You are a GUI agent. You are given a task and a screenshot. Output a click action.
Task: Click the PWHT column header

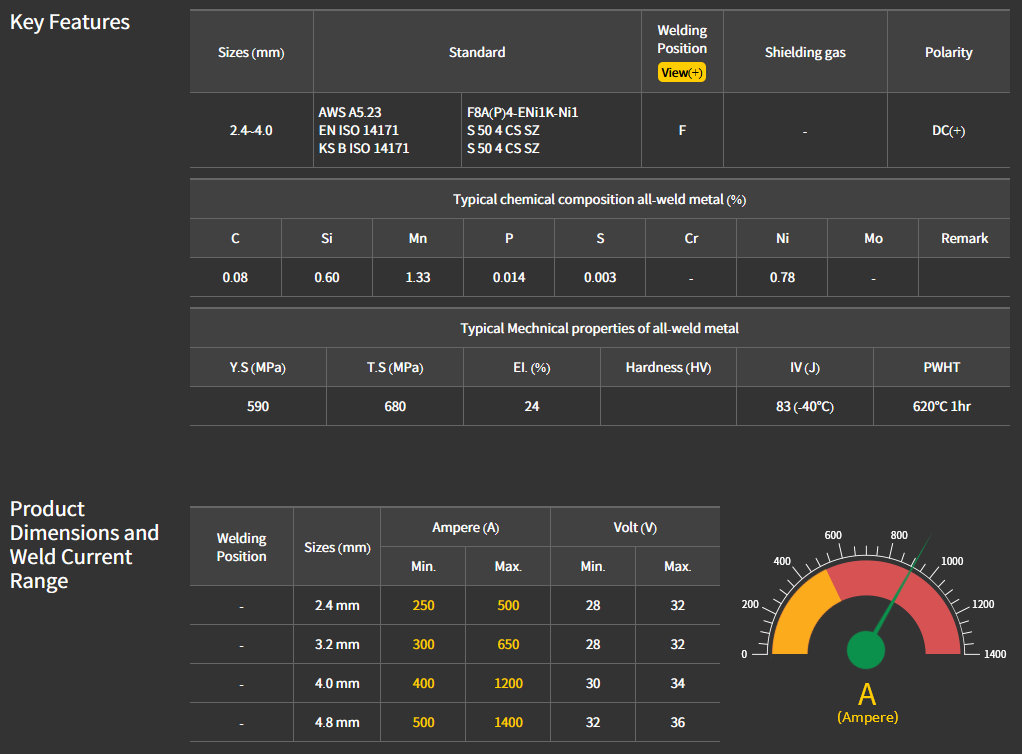click(941, 367)
